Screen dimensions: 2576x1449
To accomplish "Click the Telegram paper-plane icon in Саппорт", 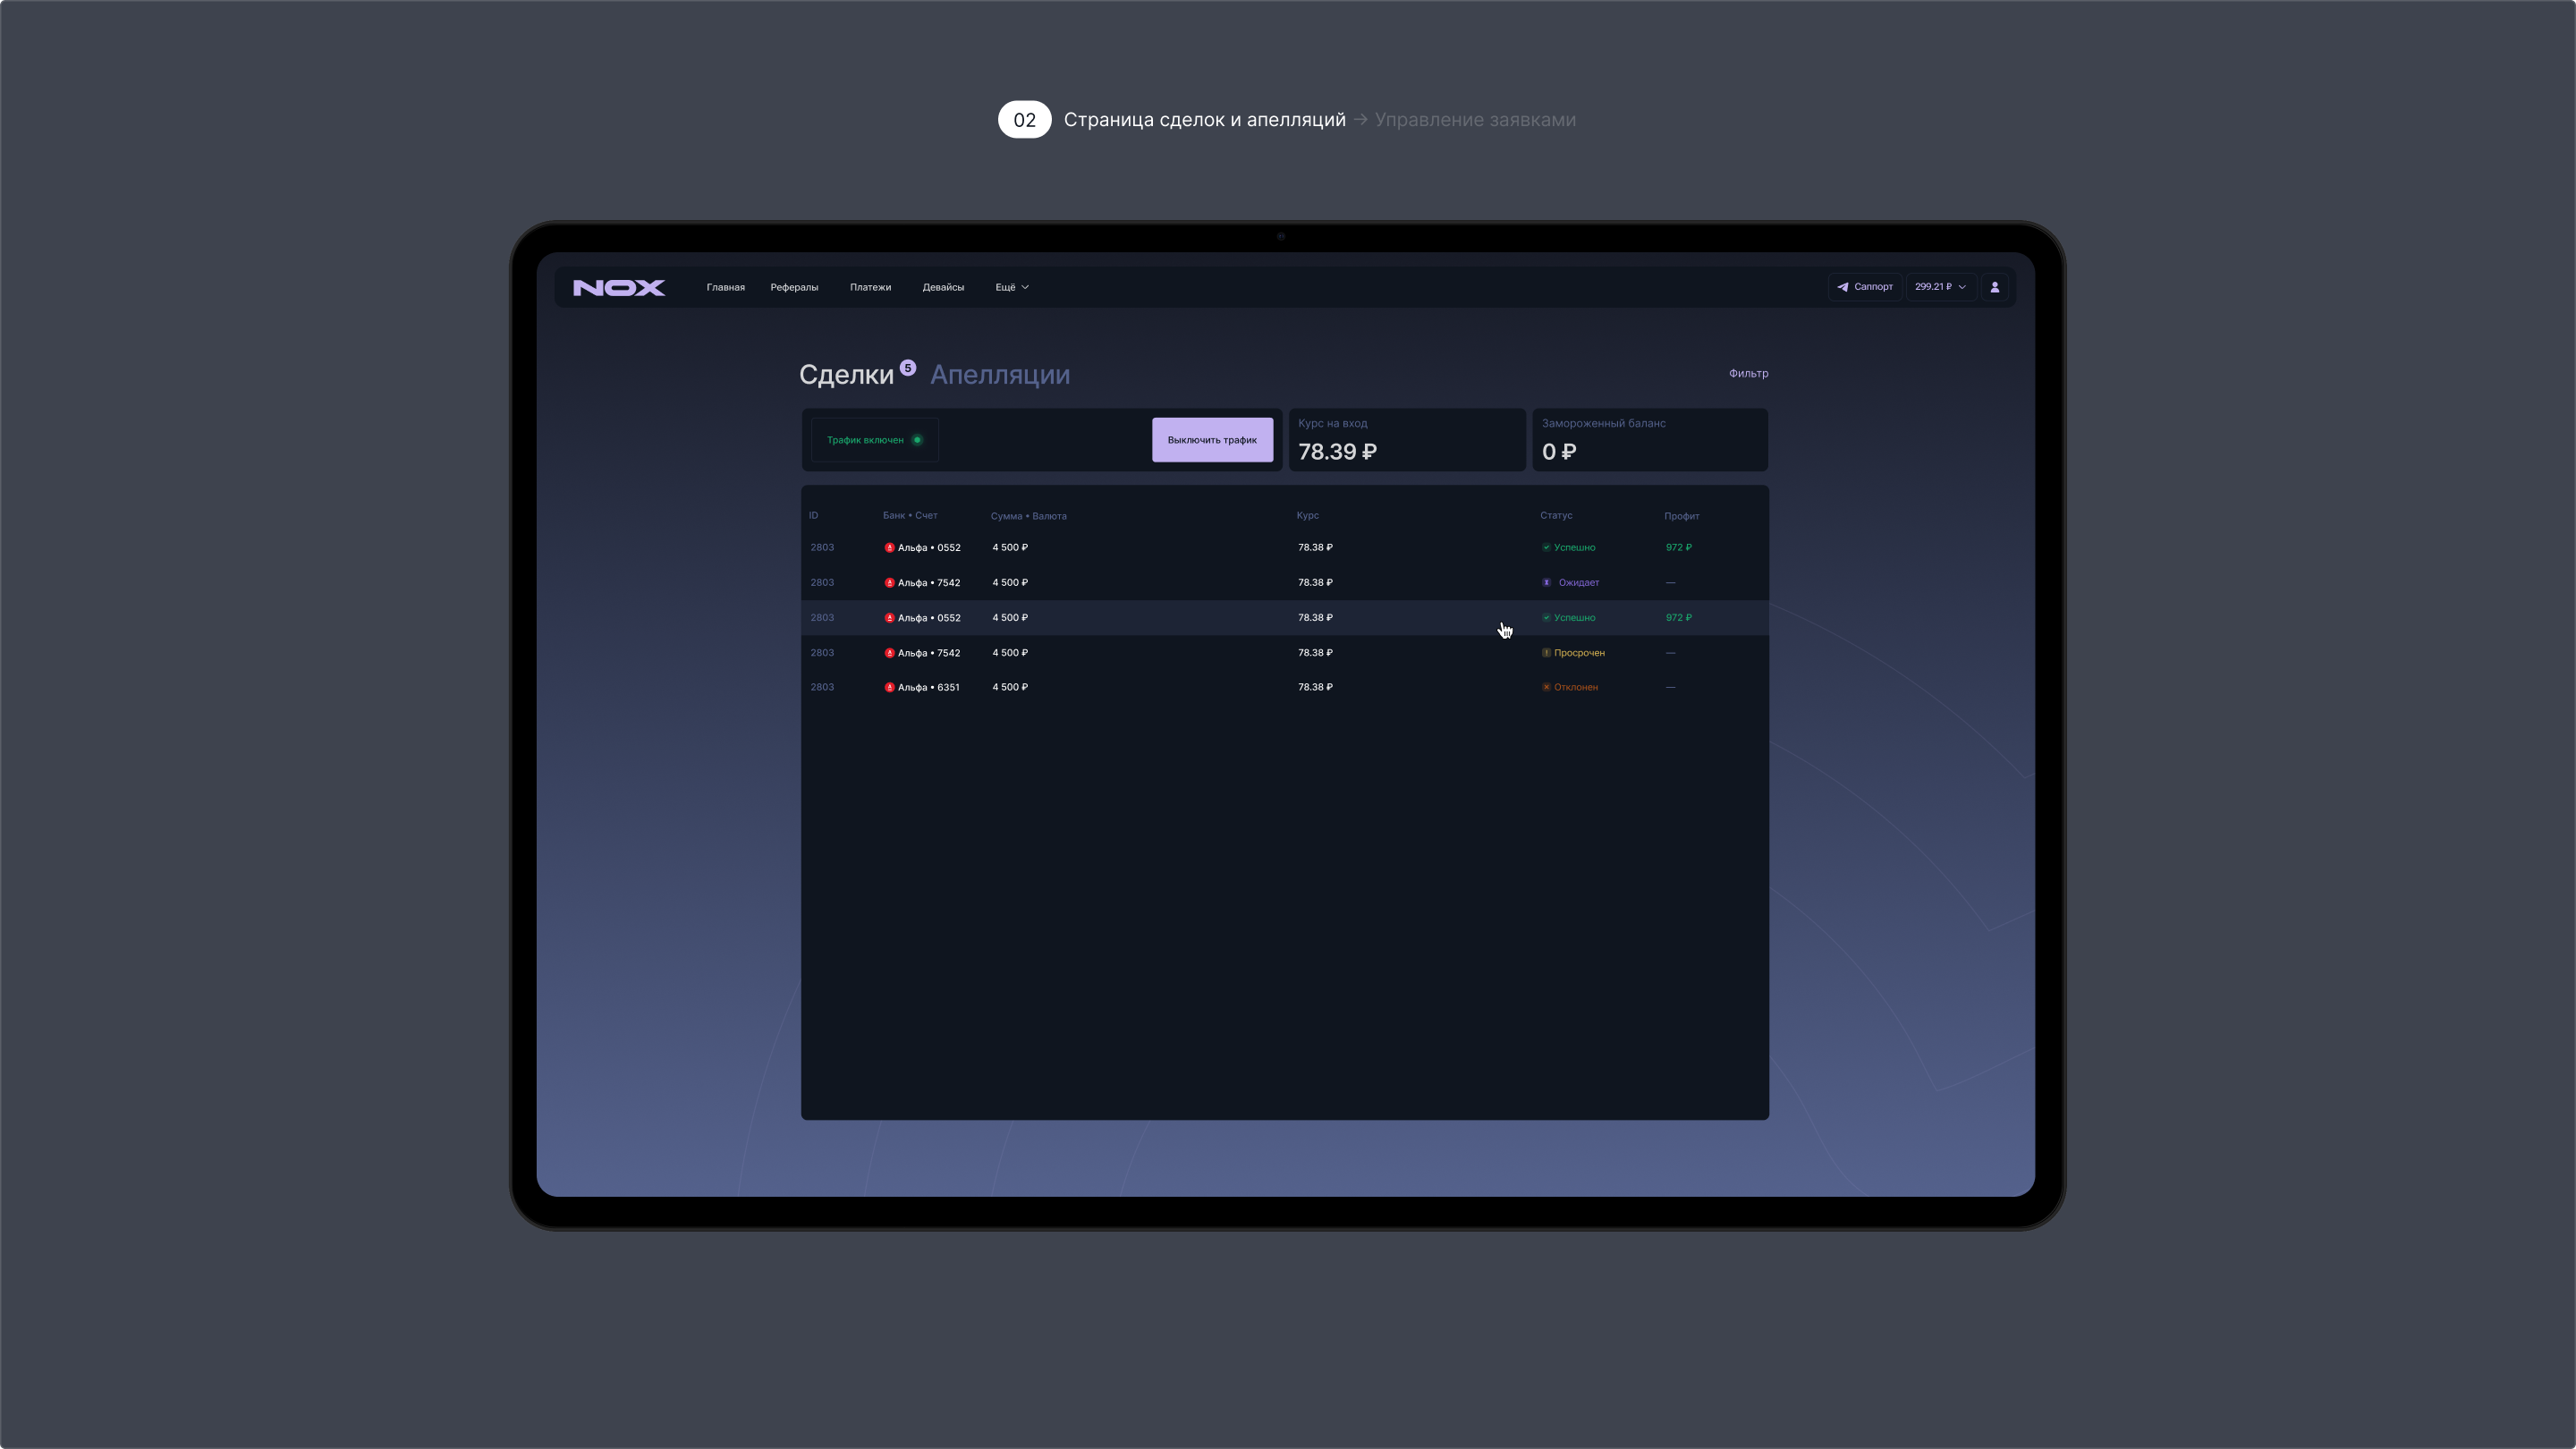I will pos(1842,287).
